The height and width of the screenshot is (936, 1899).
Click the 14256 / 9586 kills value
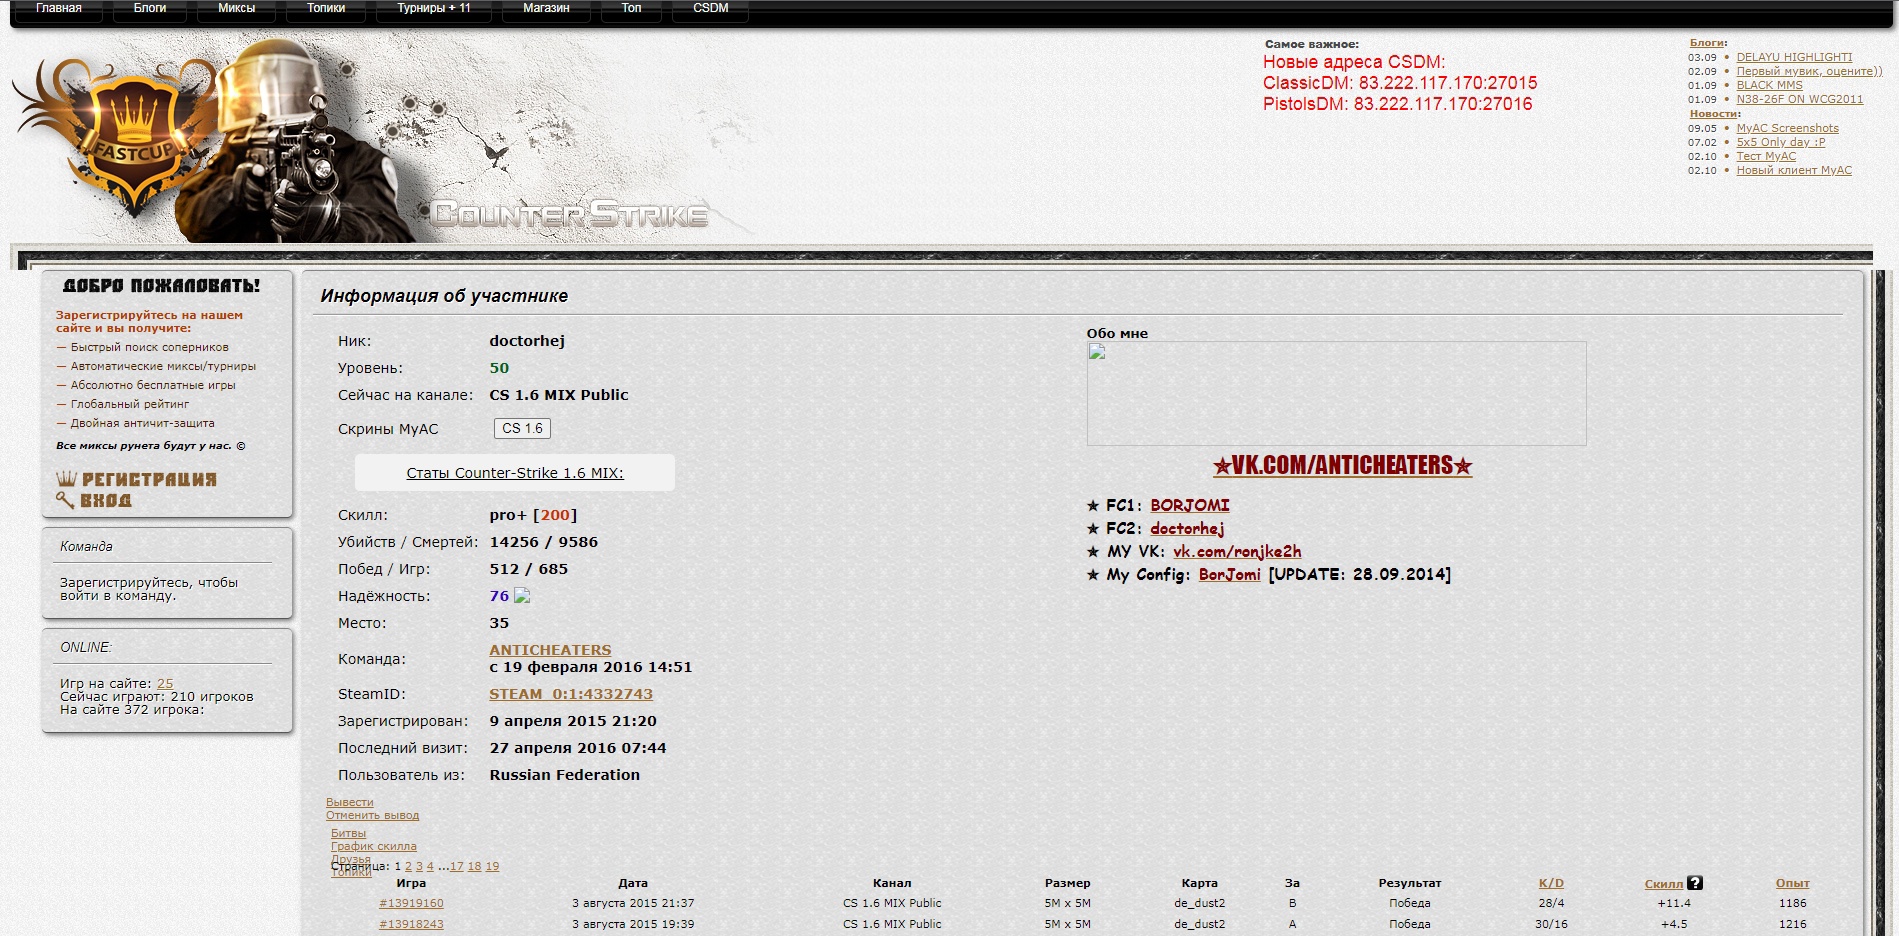[543, 542]
